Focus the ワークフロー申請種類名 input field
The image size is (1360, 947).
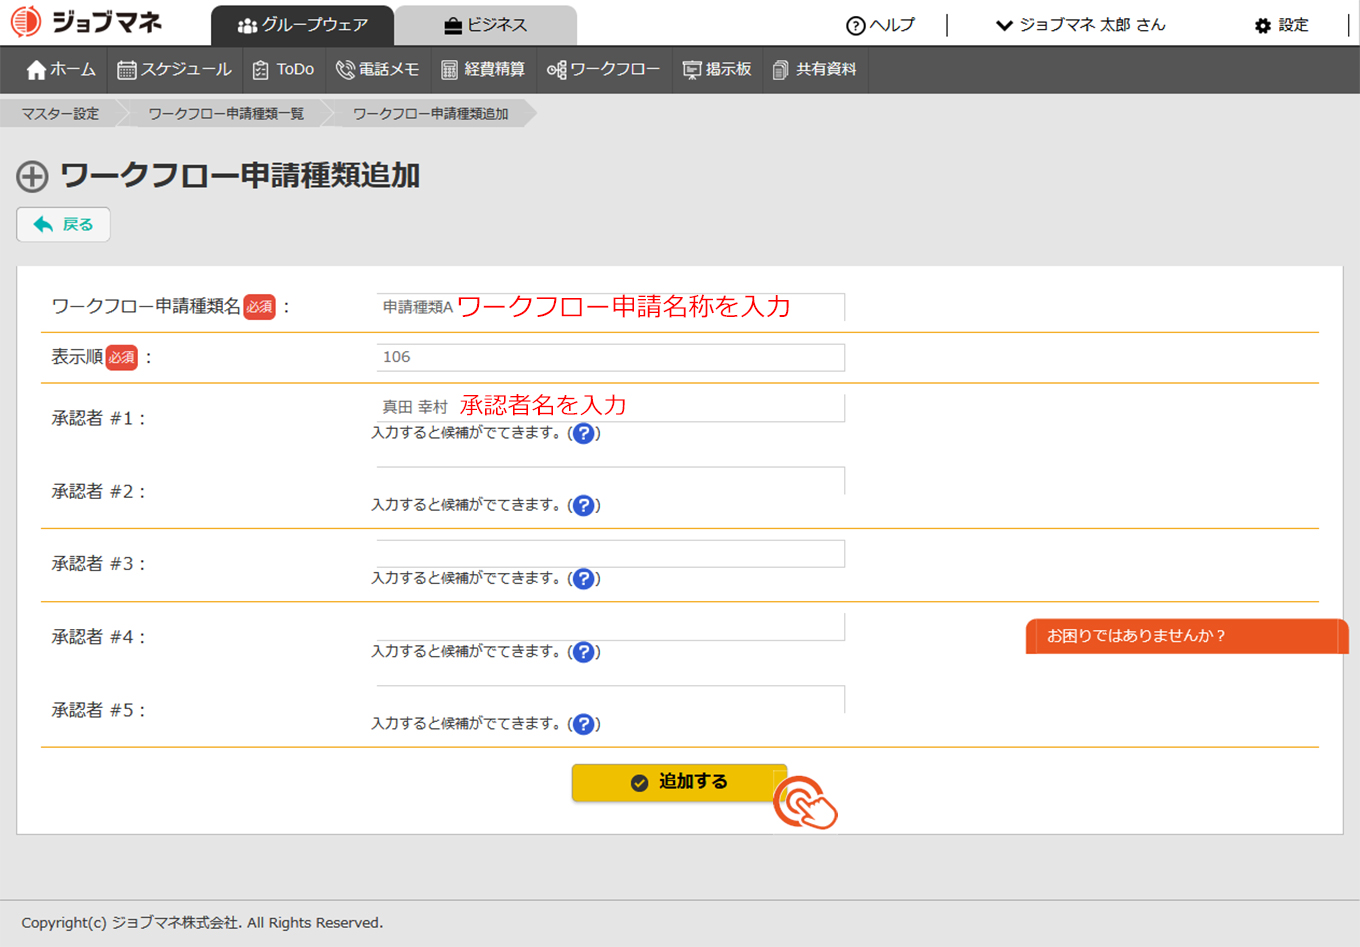610,307
